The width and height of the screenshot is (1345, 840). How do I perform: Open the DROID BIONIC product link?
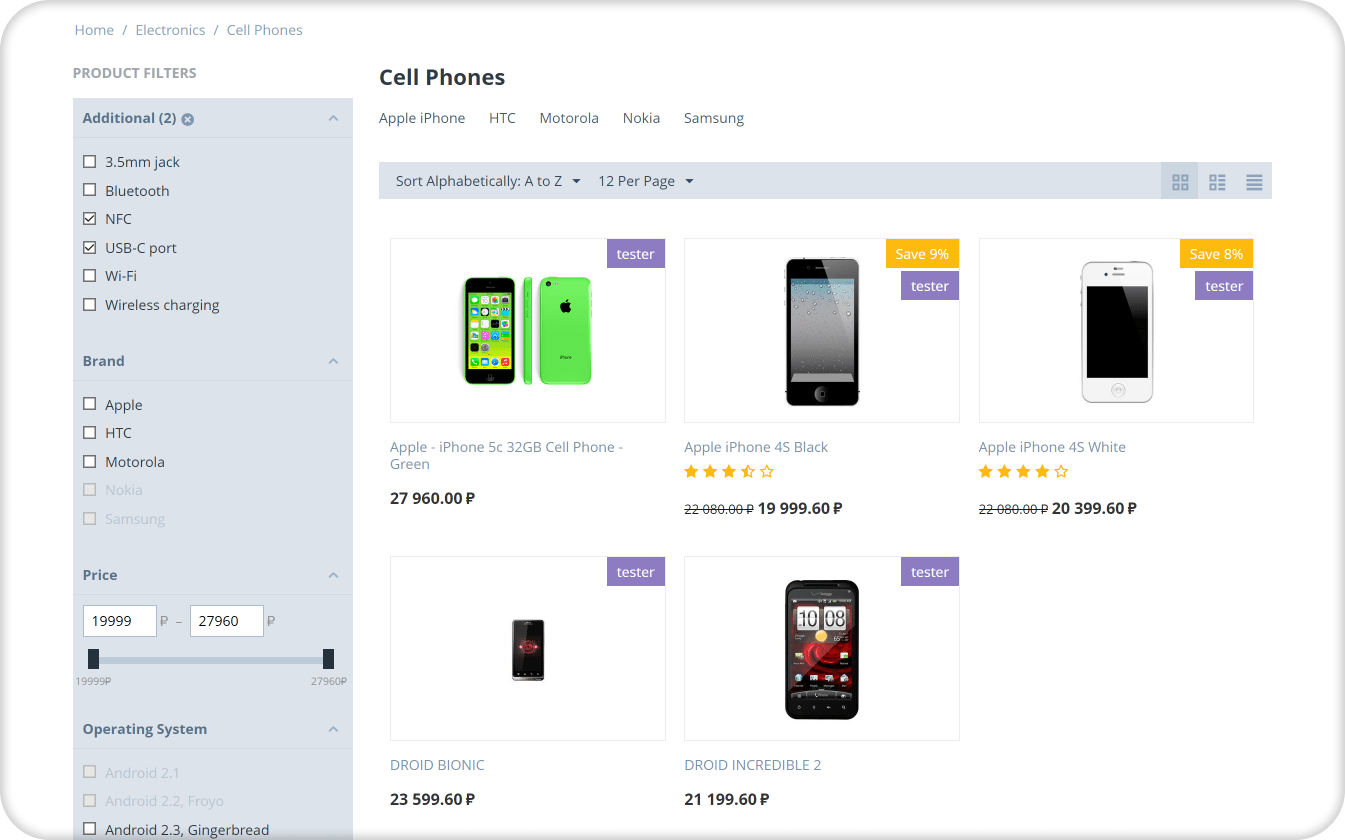click(x=437, y=765)
